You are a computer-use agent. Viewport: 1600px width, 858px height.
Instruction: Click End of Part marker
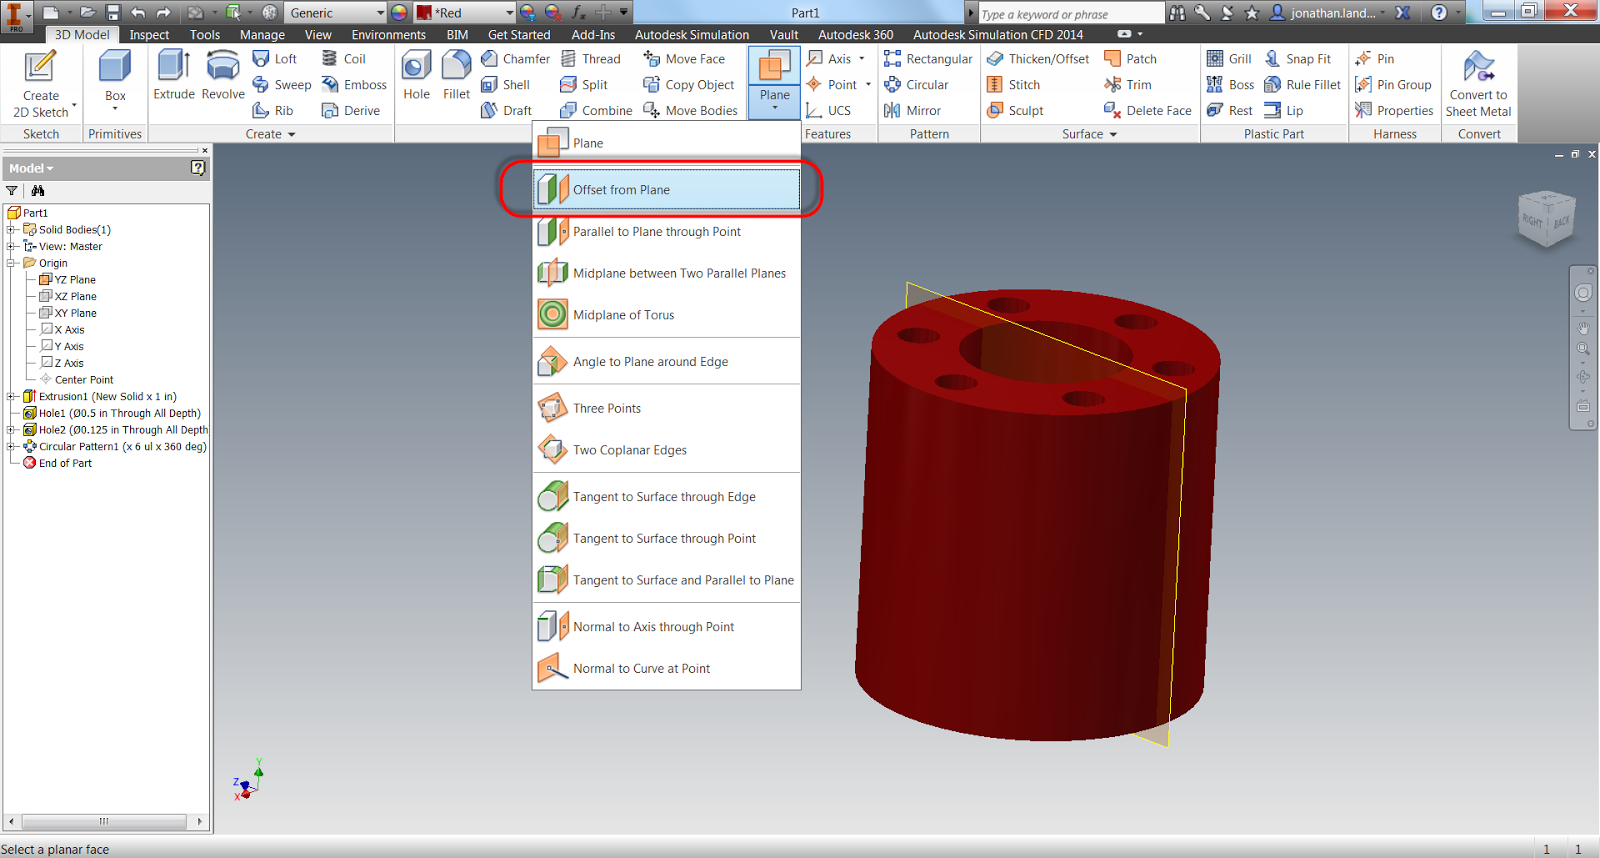[x=58, y=463]
